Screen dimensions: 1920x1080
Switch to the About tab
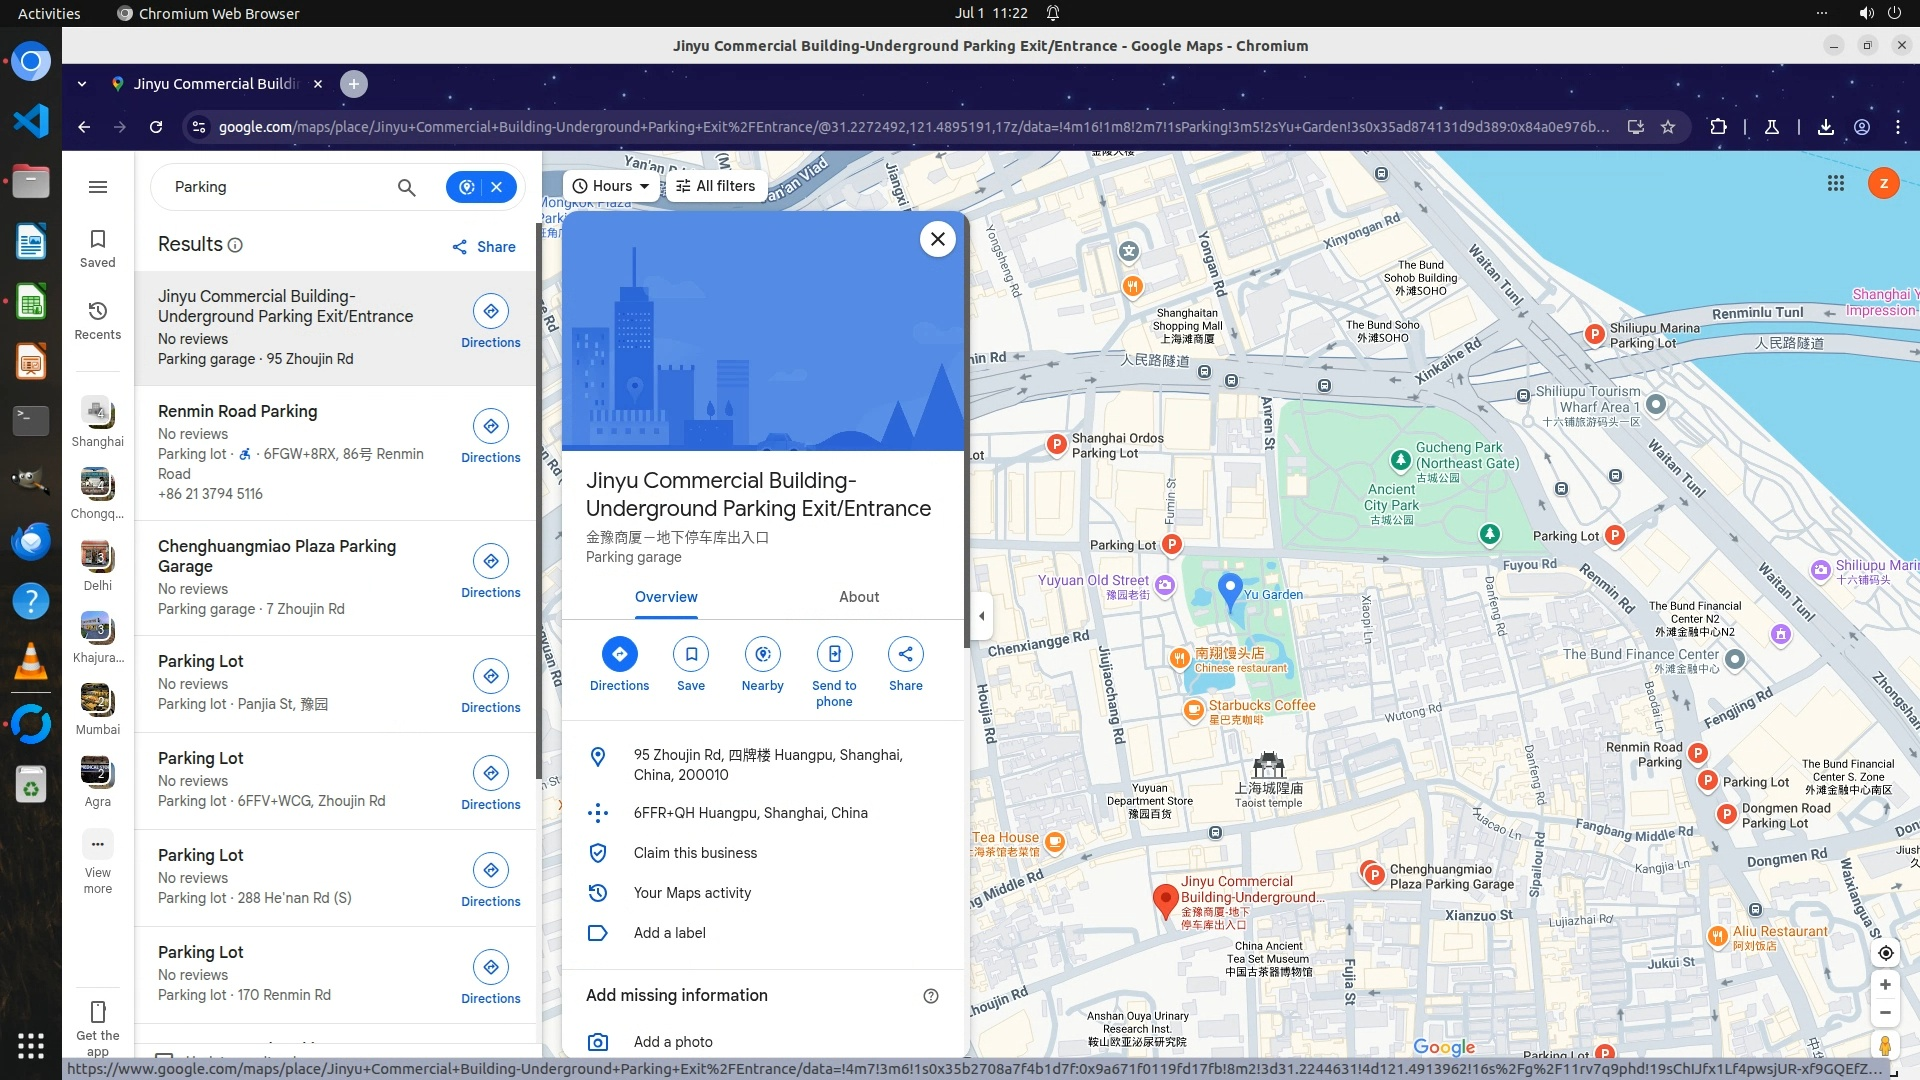(x=858, y=597)
